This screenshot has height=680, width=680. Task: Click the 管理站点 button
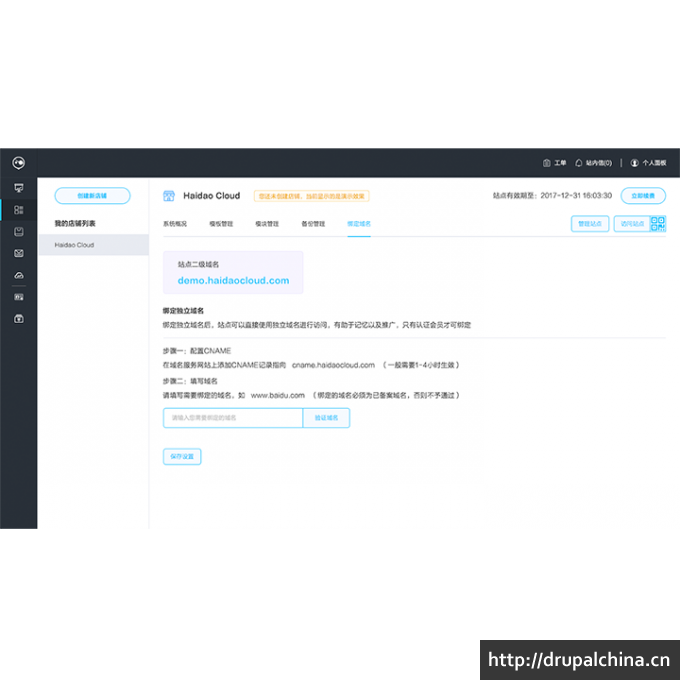click(x=590, y=224)
